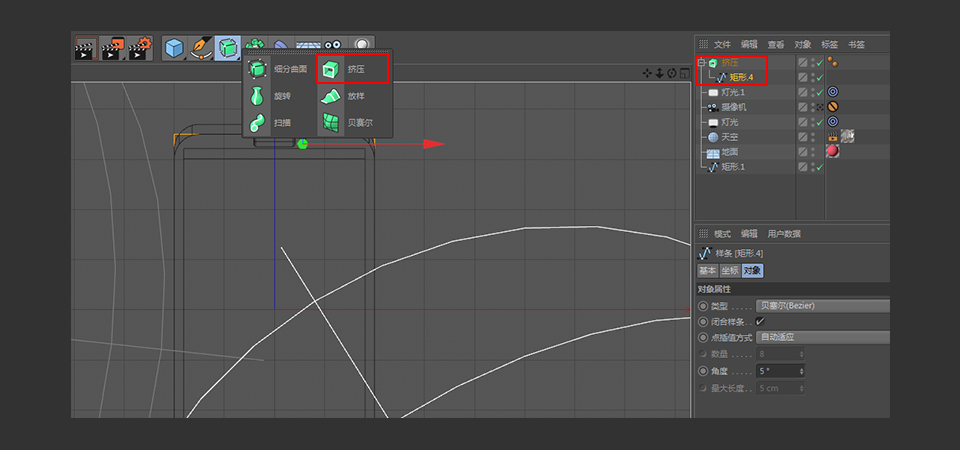Toggle the layer square beside 地面
960x450 pixels.
[802, 152]
